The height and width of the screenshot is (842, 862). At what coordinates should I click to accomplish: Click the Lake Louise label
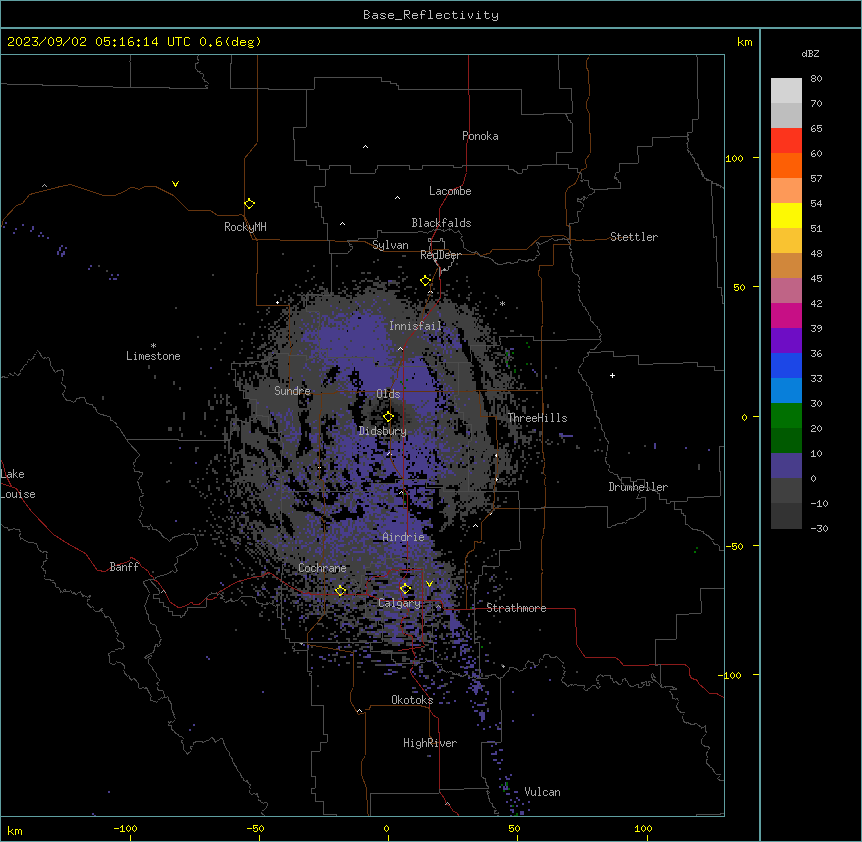coord(18,484)
